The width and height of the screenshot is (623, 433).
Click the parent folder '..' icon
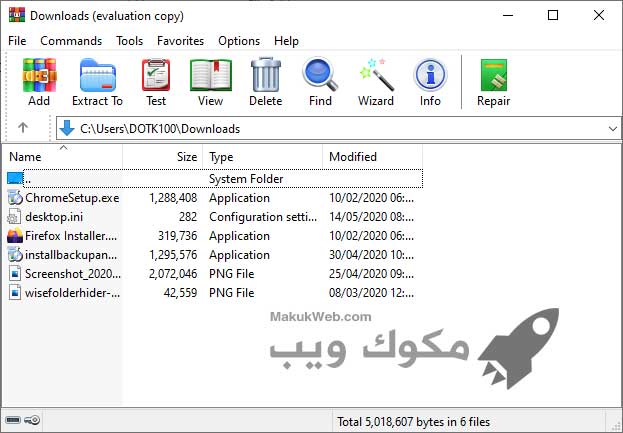coord(15,178)
